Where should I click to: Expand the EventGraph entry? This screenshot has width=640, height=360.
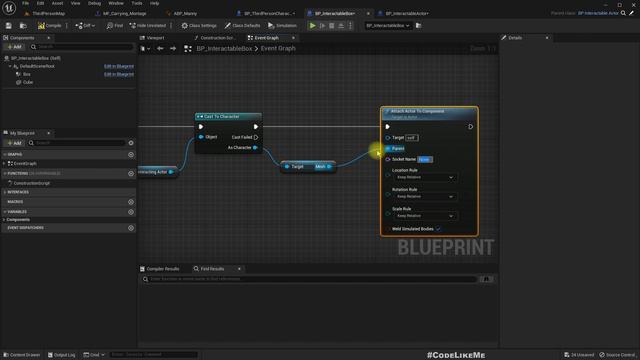point(5,163)
